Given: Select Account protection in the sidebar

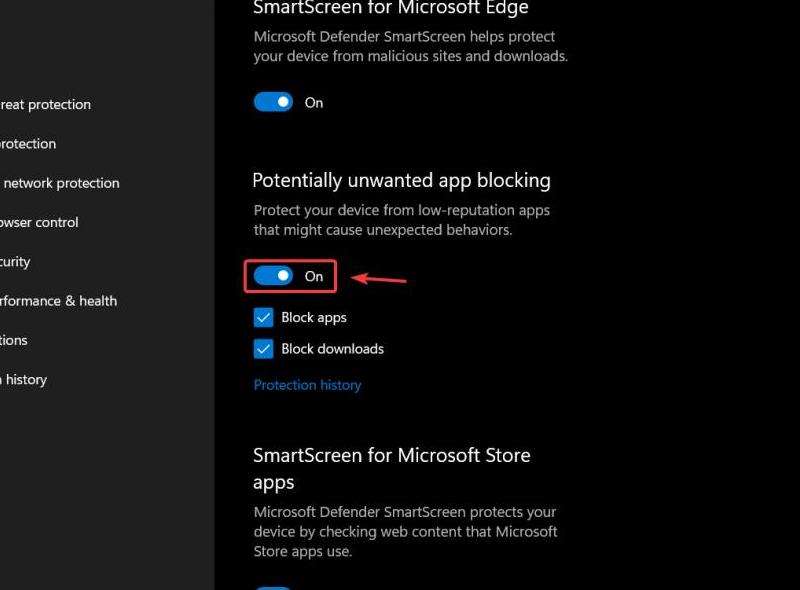Looking at the screenshot, I should click(x=28, y=144).
